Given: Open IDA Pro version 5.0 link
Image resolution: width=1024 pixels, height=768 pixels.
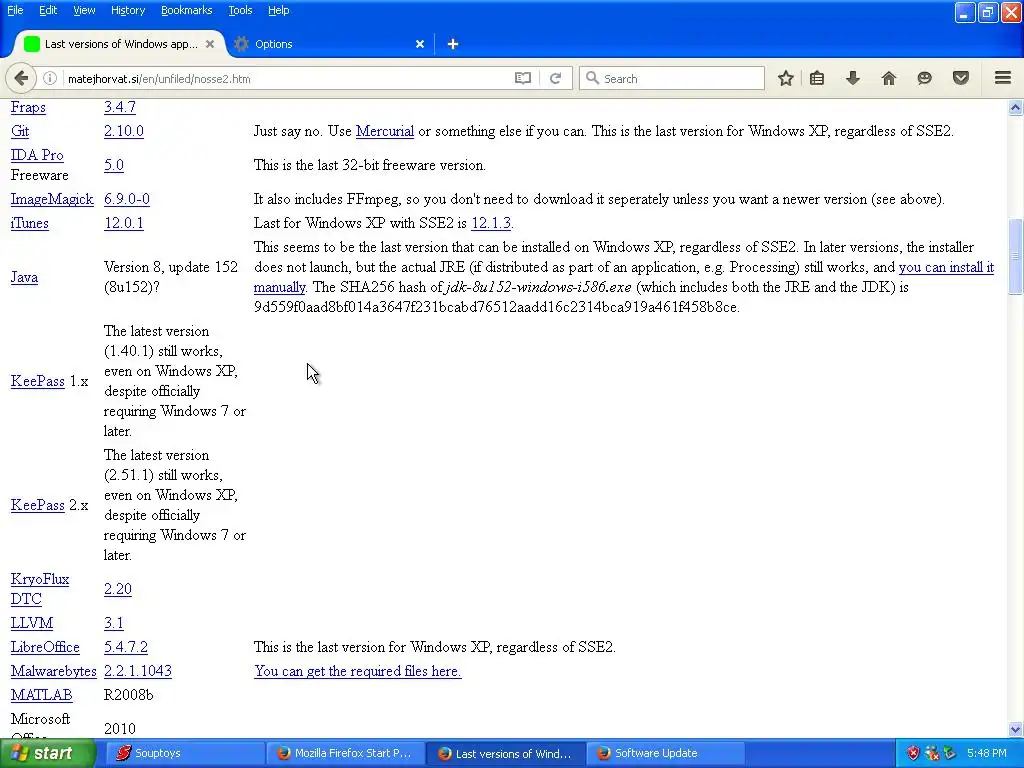Looking at the screenshot, I should click(114, 165).
